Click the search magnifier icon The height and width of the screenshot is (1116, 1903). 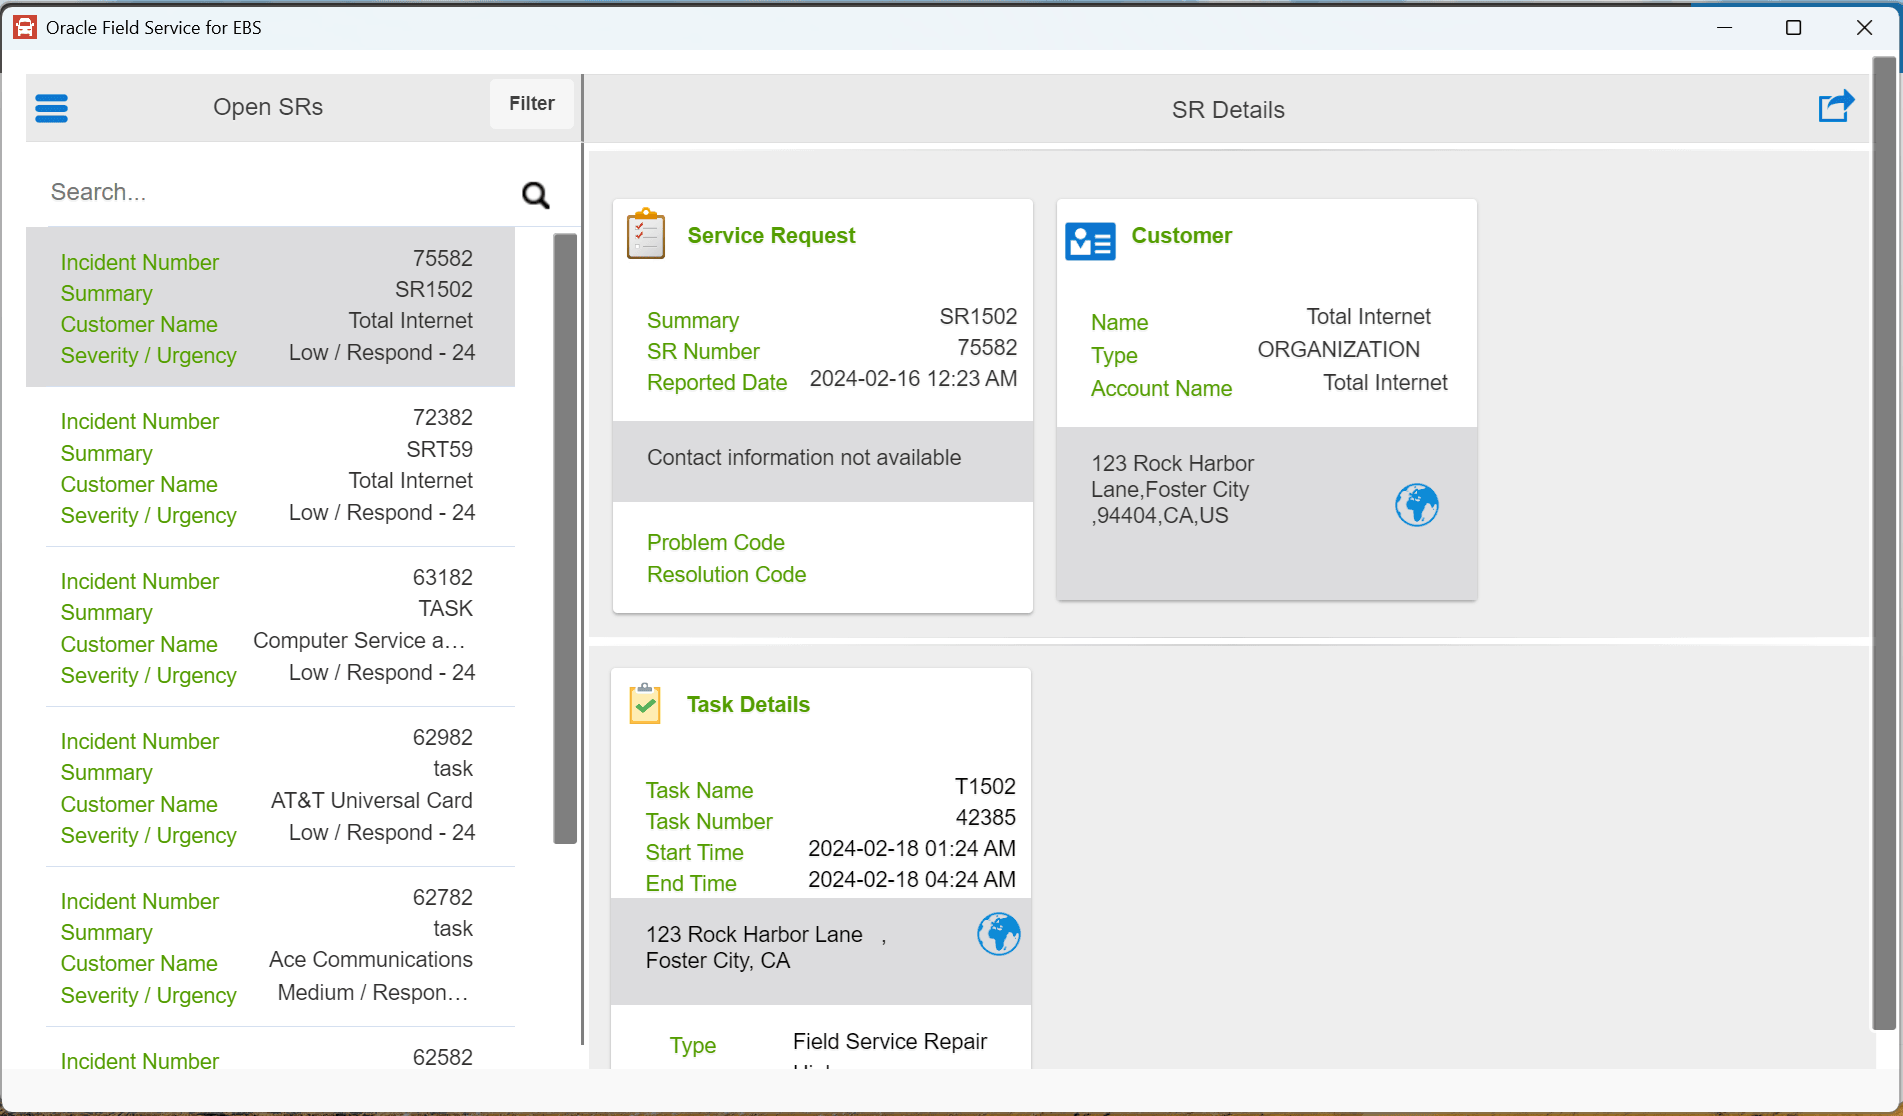pyautogui.click(x=536, y=195)
